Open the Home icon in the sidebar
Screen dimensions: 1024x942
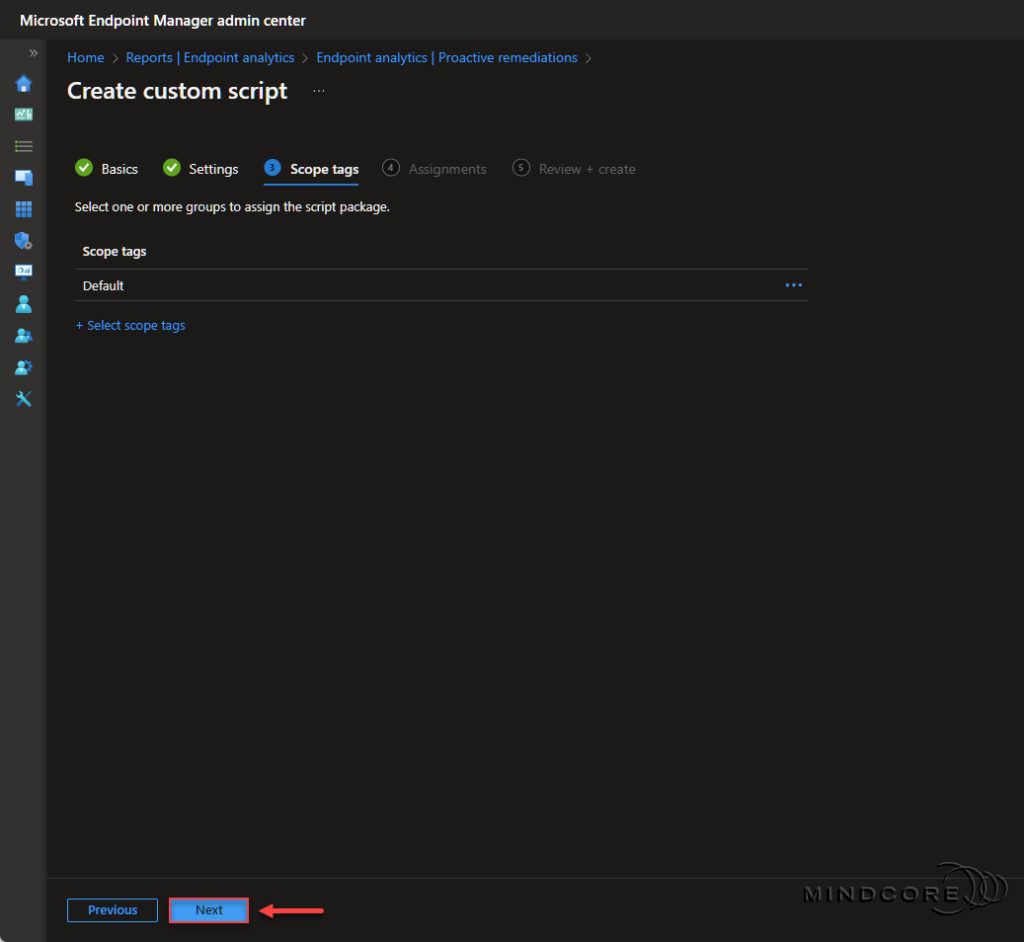(23, 84)
